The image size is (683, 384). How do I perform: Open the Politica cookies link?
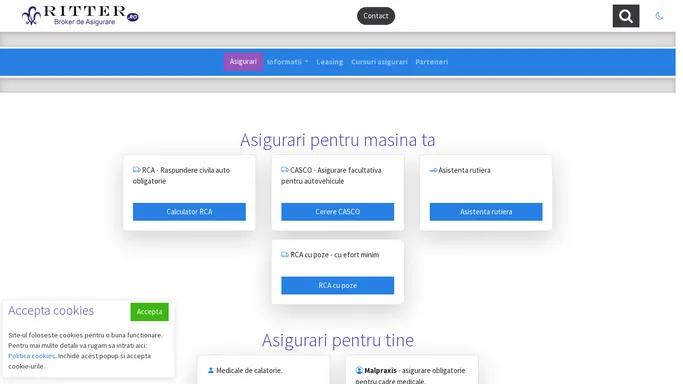point(31,356)
